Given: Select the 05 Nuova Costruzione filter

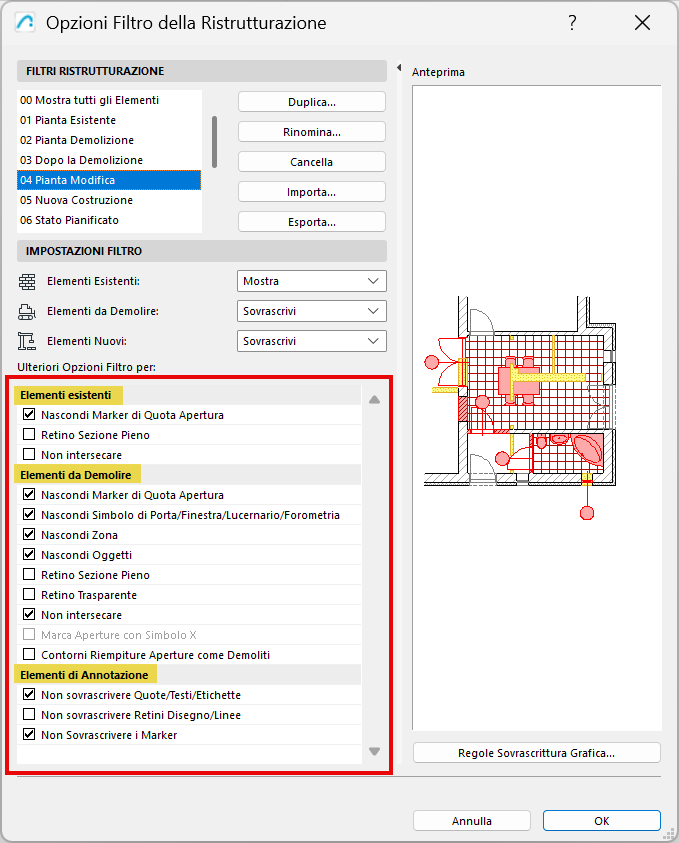Looking at the screenshot, I should click(x=109, y=200).
